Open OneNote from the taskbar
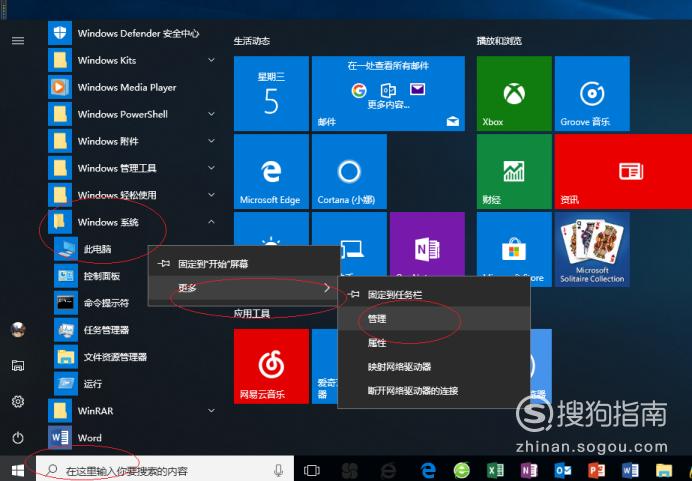Screen dimensions: 692x481 tap(529, 470)
